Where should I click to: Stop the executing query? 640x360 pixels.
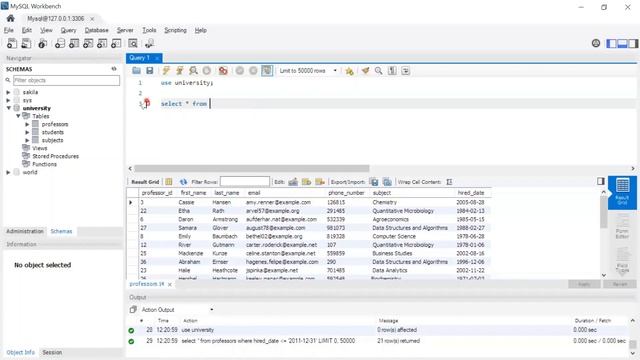[207, 71]
